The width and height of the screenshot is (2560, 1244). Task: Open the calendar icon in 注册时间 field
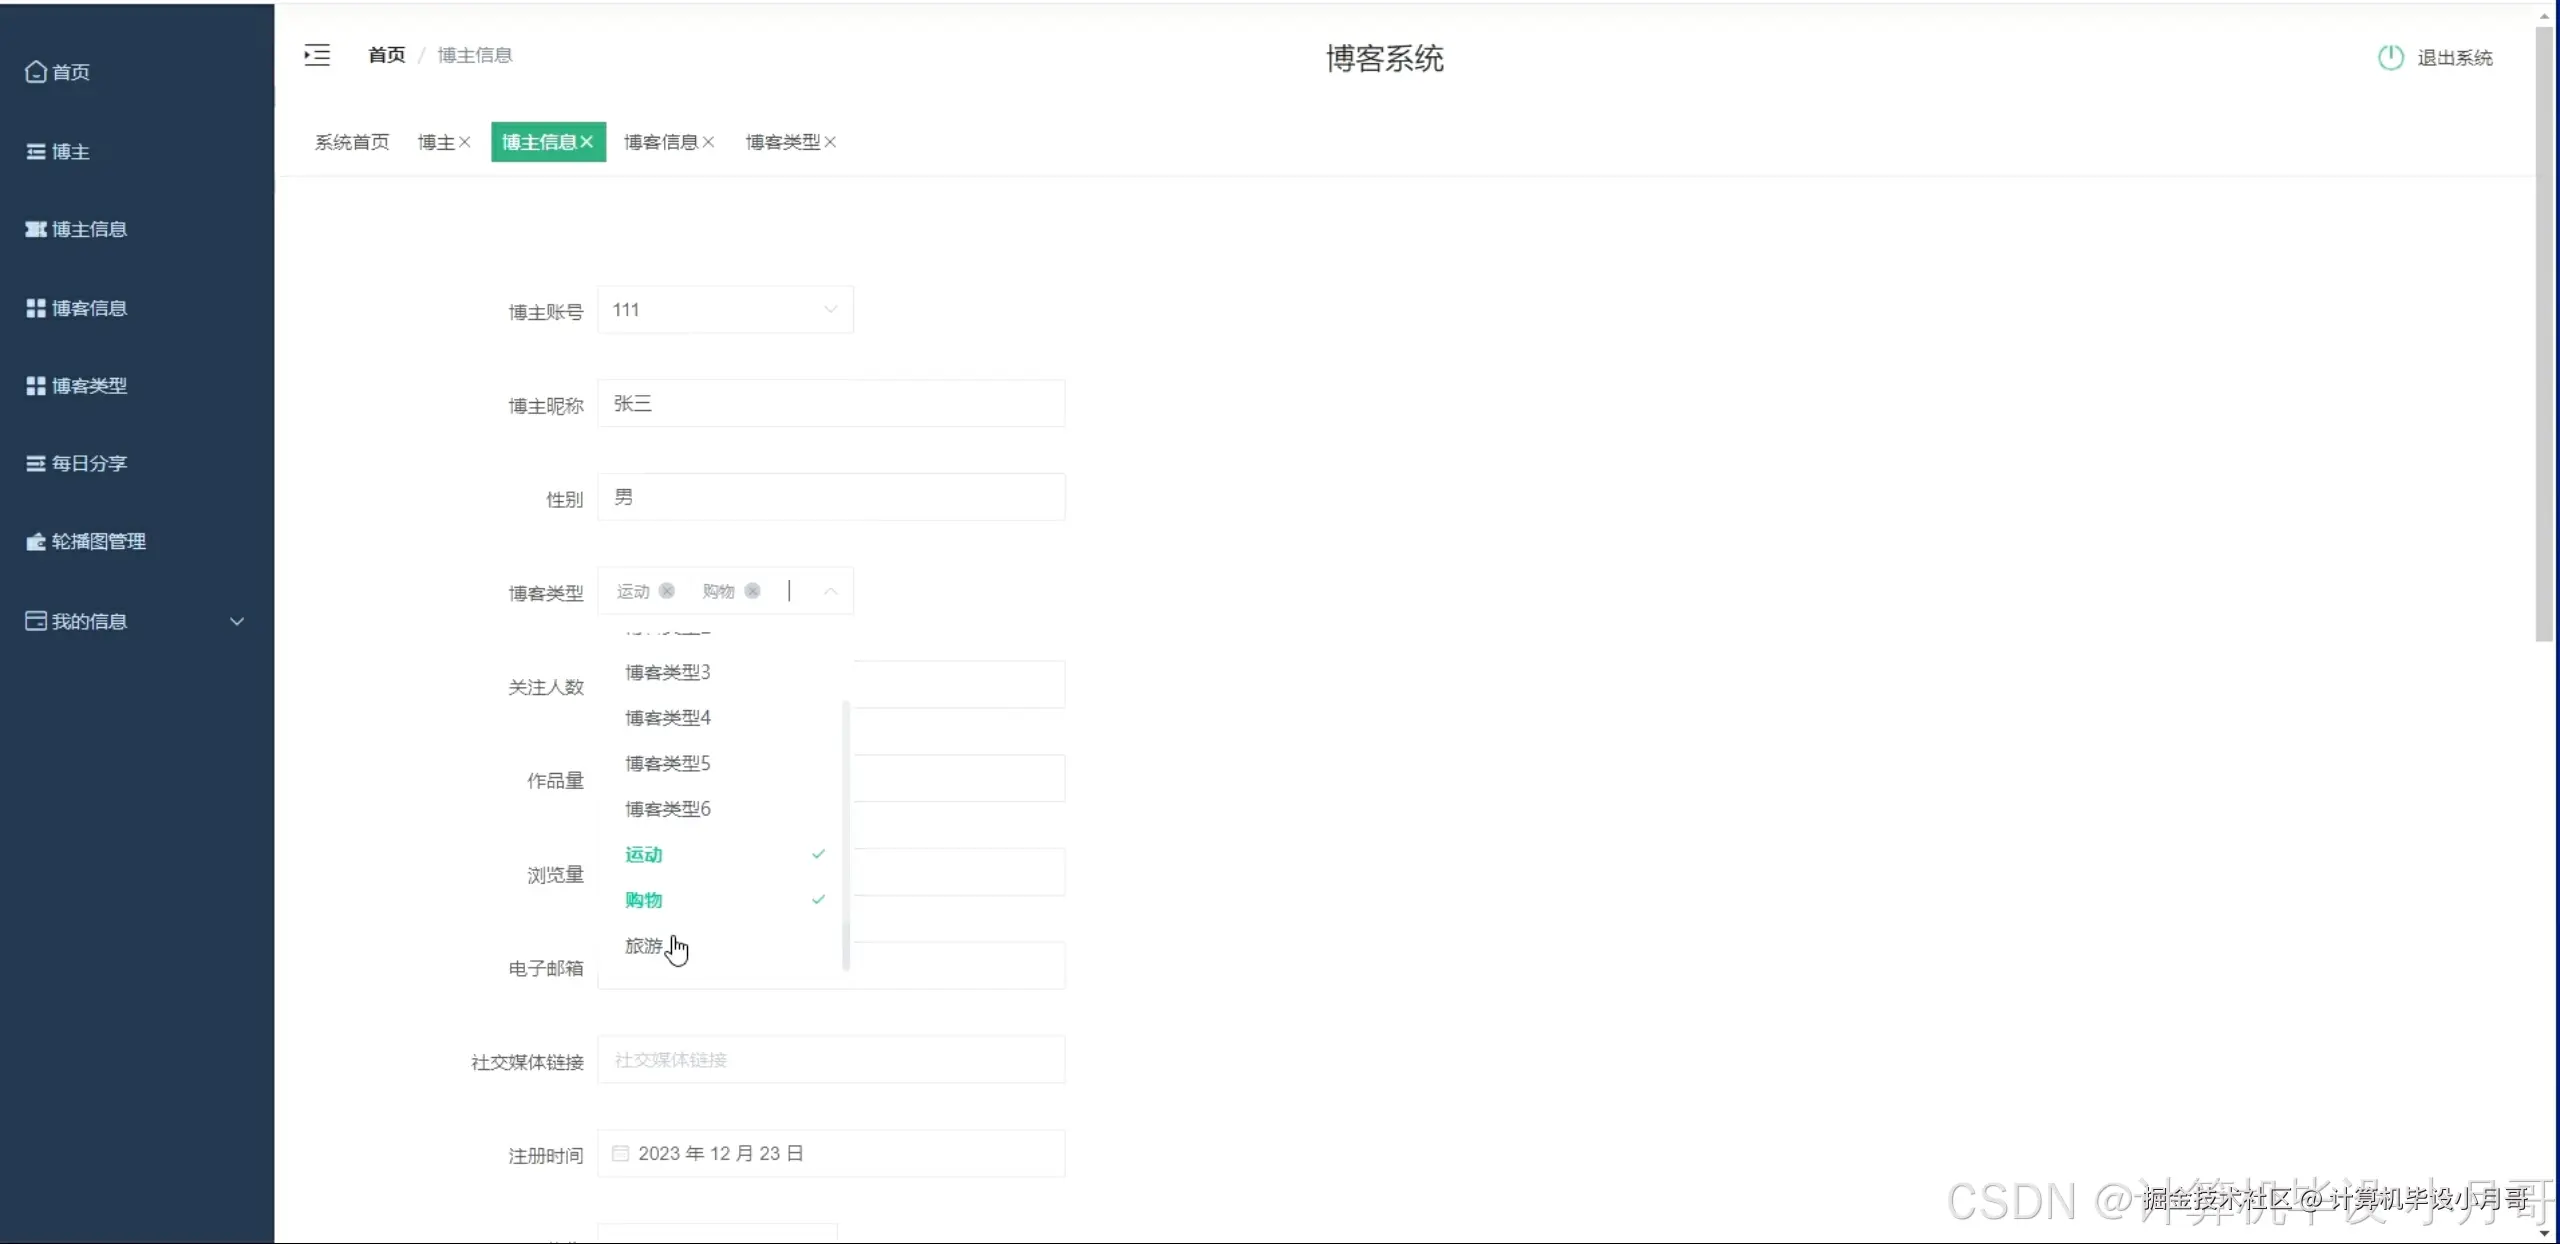(620, 1152)
